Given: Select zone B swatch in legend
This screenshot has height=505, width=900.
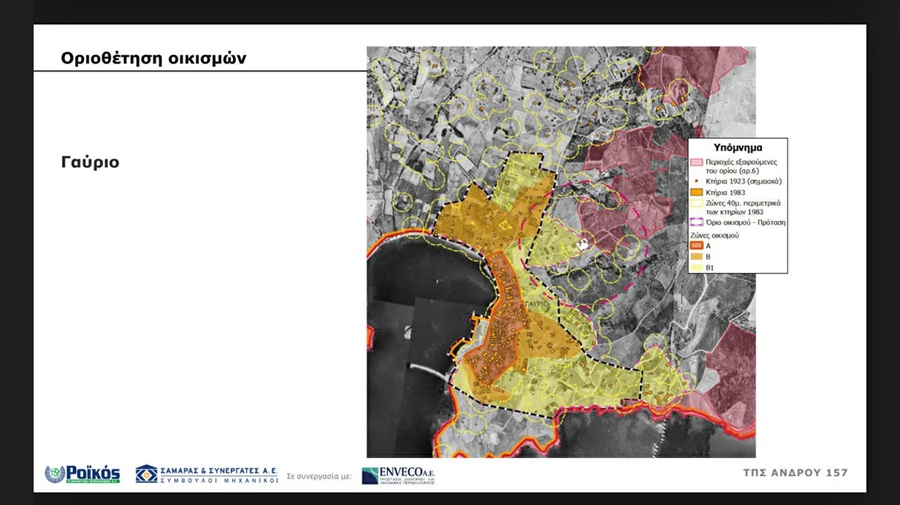Looking at the screenshot, I should click(x=696, y=256).
